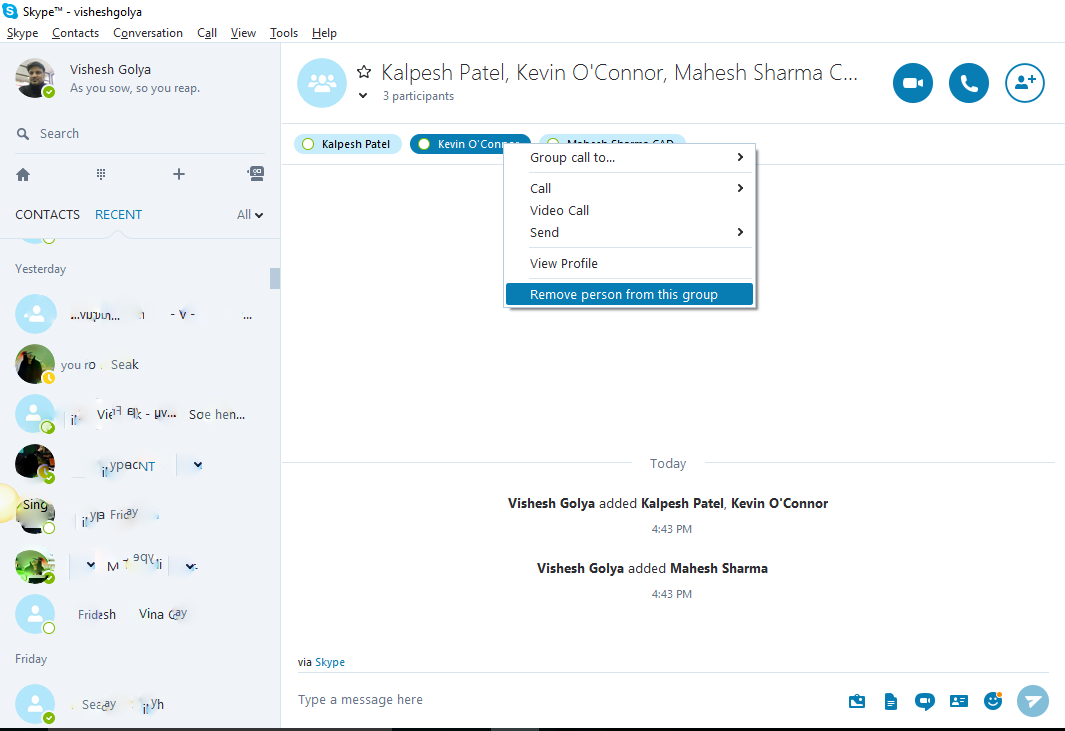Open the emoticon picker

coord(993,700)
